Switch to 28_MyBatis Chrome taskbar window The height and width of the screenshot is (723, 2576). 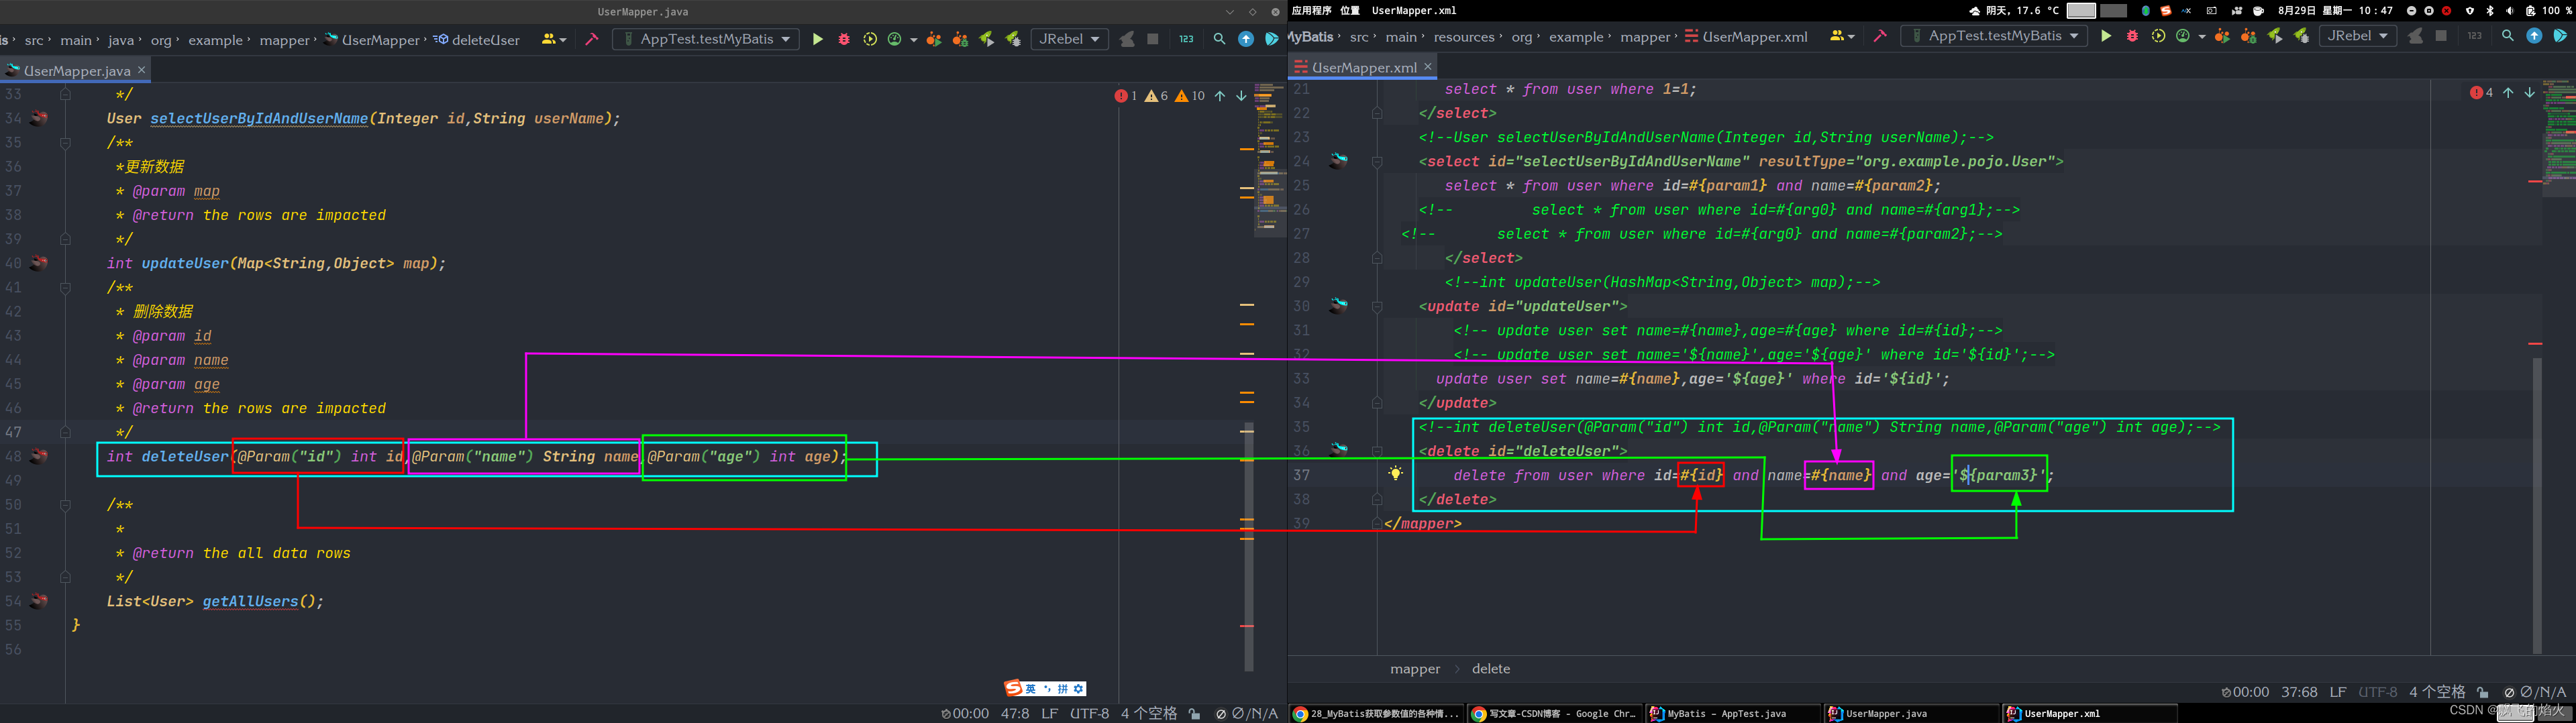click(1377, 713)
